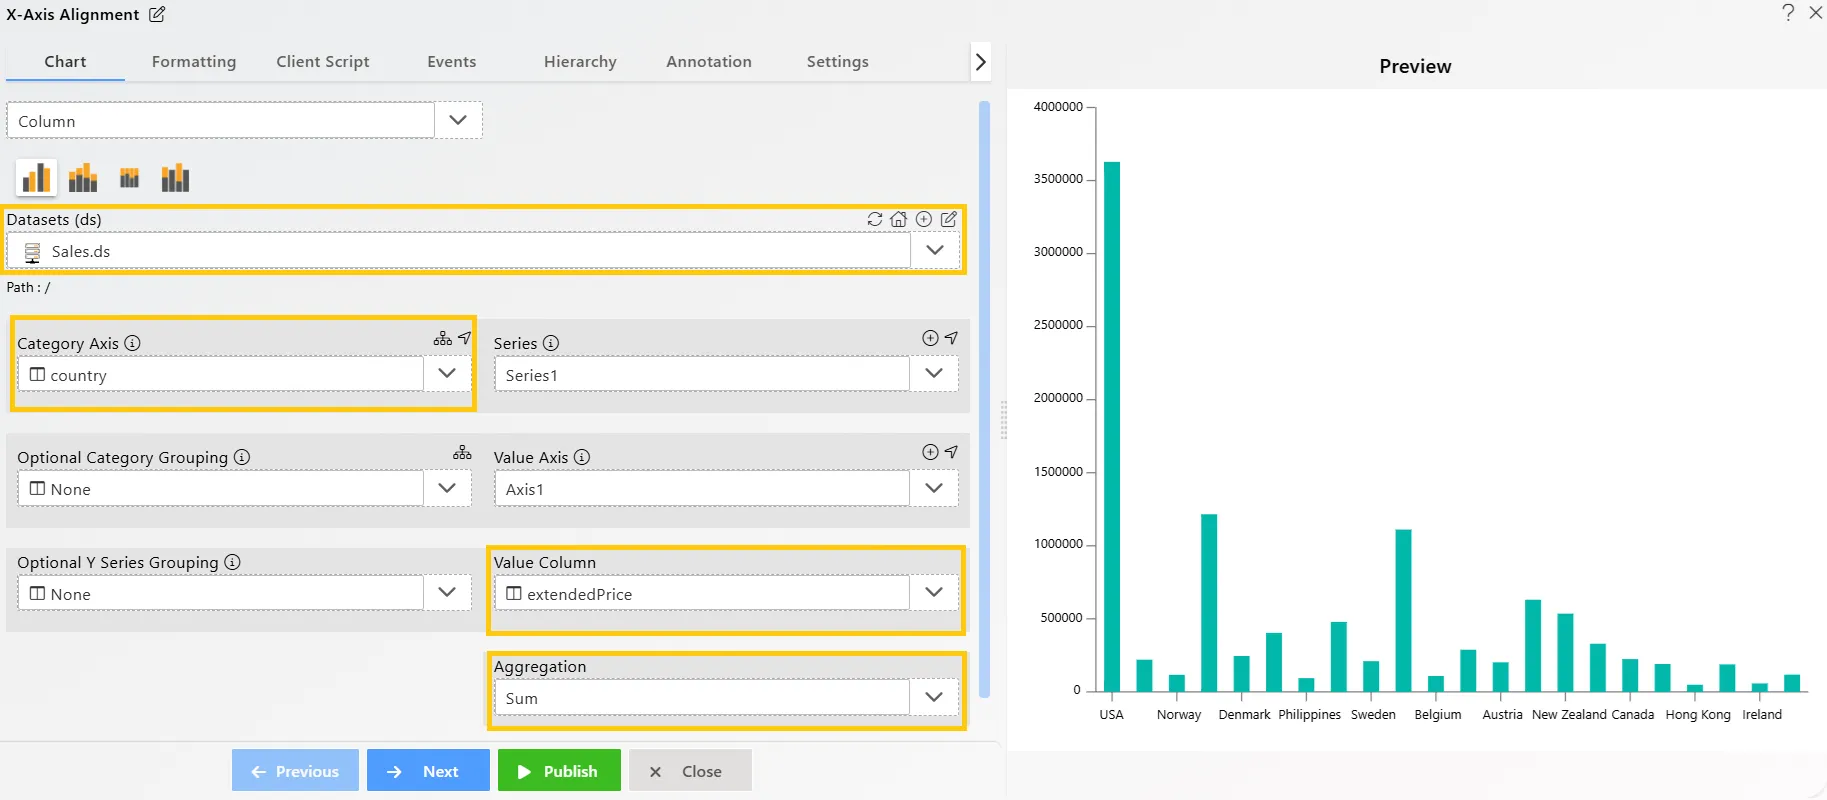Click the Previous button
The image size is (1827, 800).
tap(295, 770)
